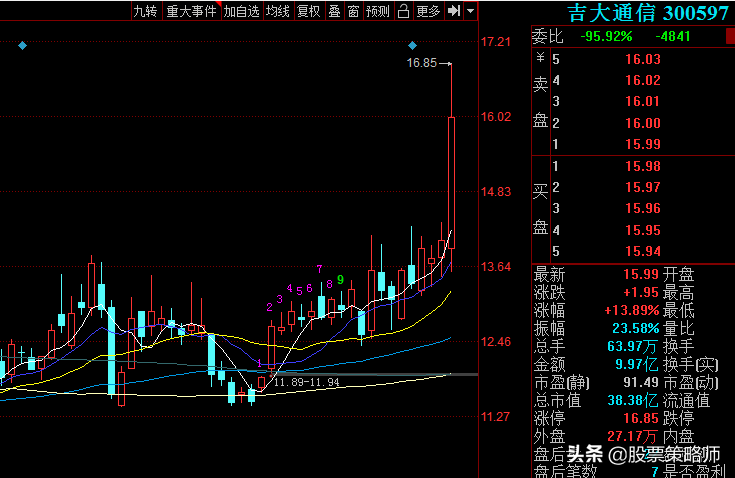Select buy level 1 price 15.98
735x478 pixels.
(x=643, y=166)
